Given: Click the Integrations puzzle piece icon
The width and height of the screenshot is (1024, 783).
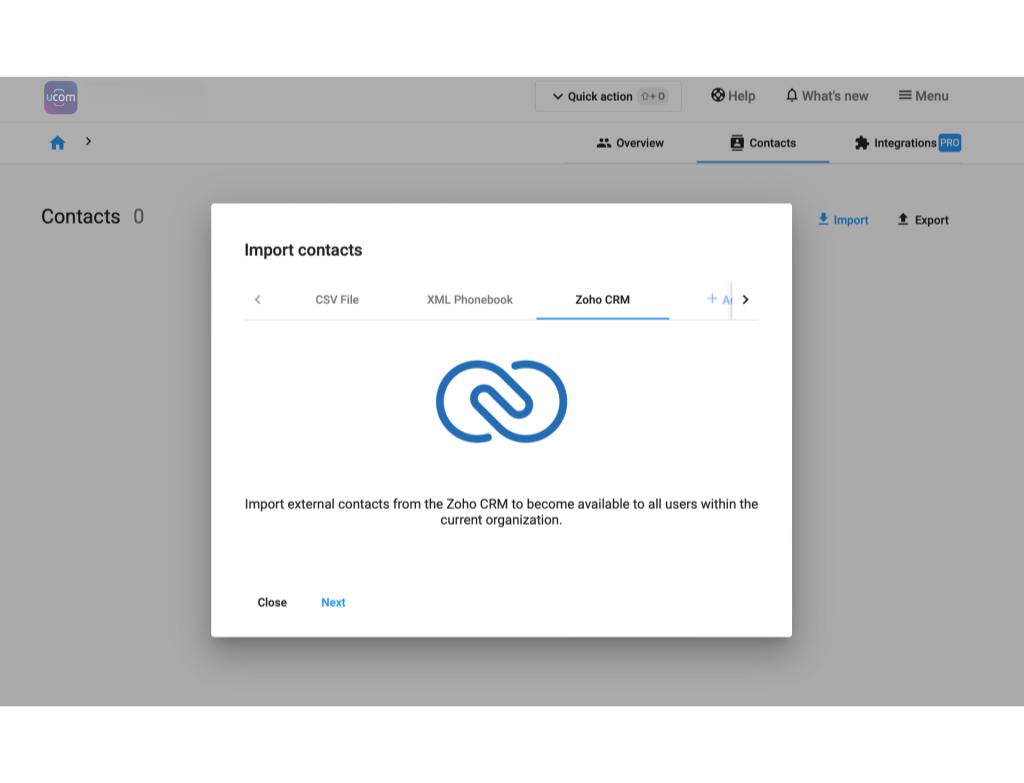Looking at the screenshot, I should pos(862,143).
